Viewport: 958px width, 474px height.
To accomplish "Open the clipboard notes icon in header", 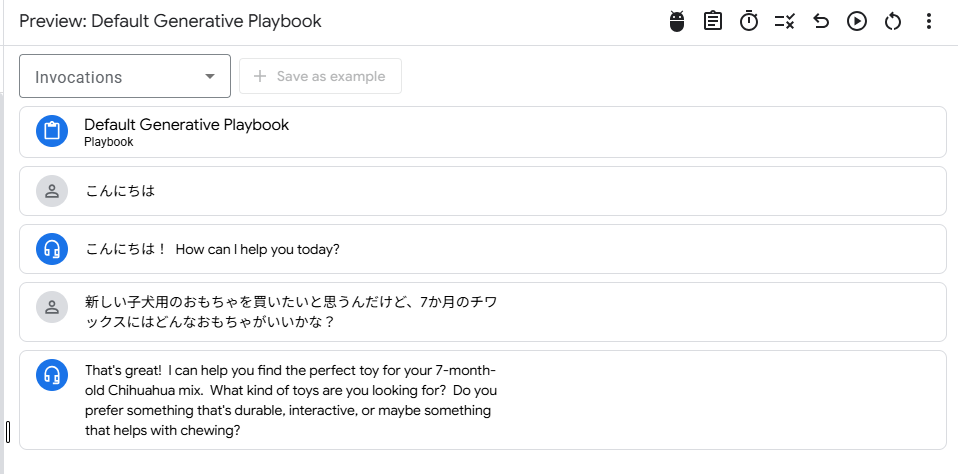I will 712,21.
